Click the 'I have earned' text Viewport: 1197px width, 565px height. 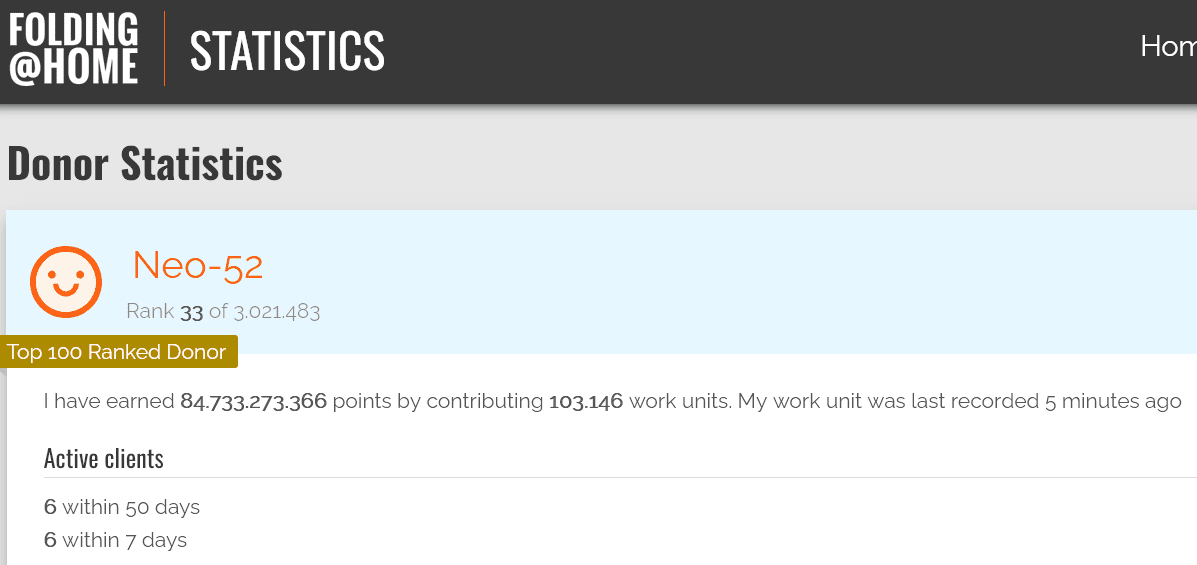[109, 402]
